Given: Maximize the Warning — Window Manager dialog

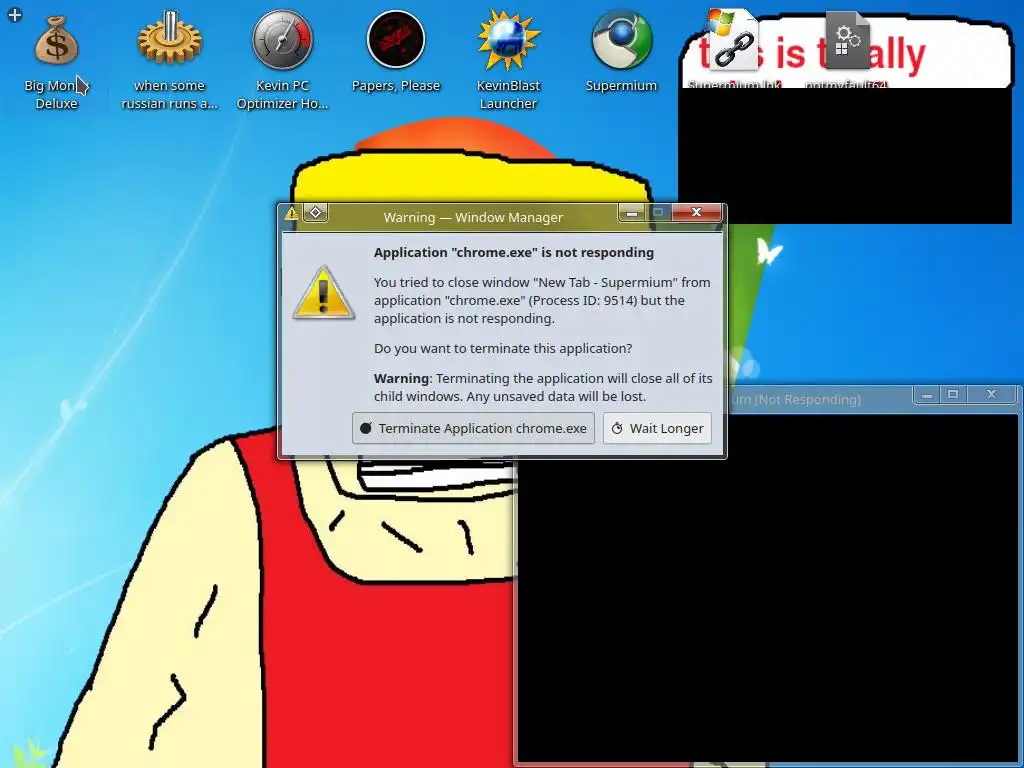Looking at the screenshot, I should (658, 213).
